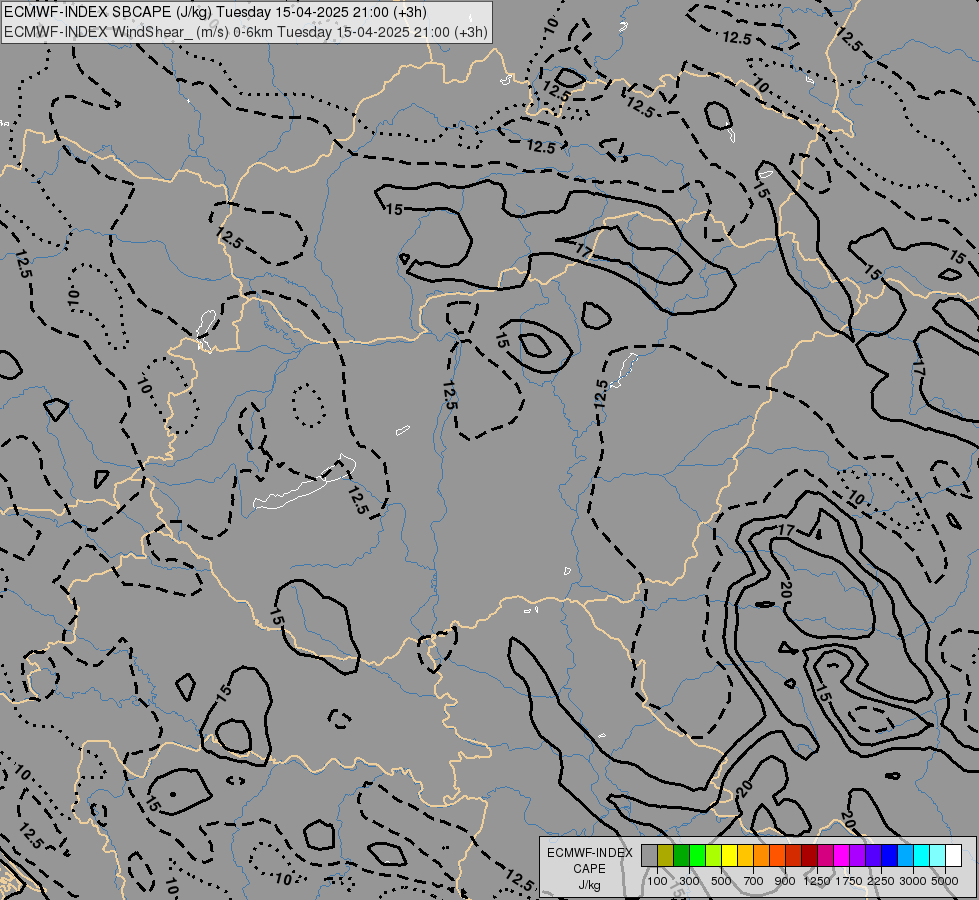Select the dark maroon red legend swatch
The height and width of the screenshot is (900, 979).
coord(809,856)
